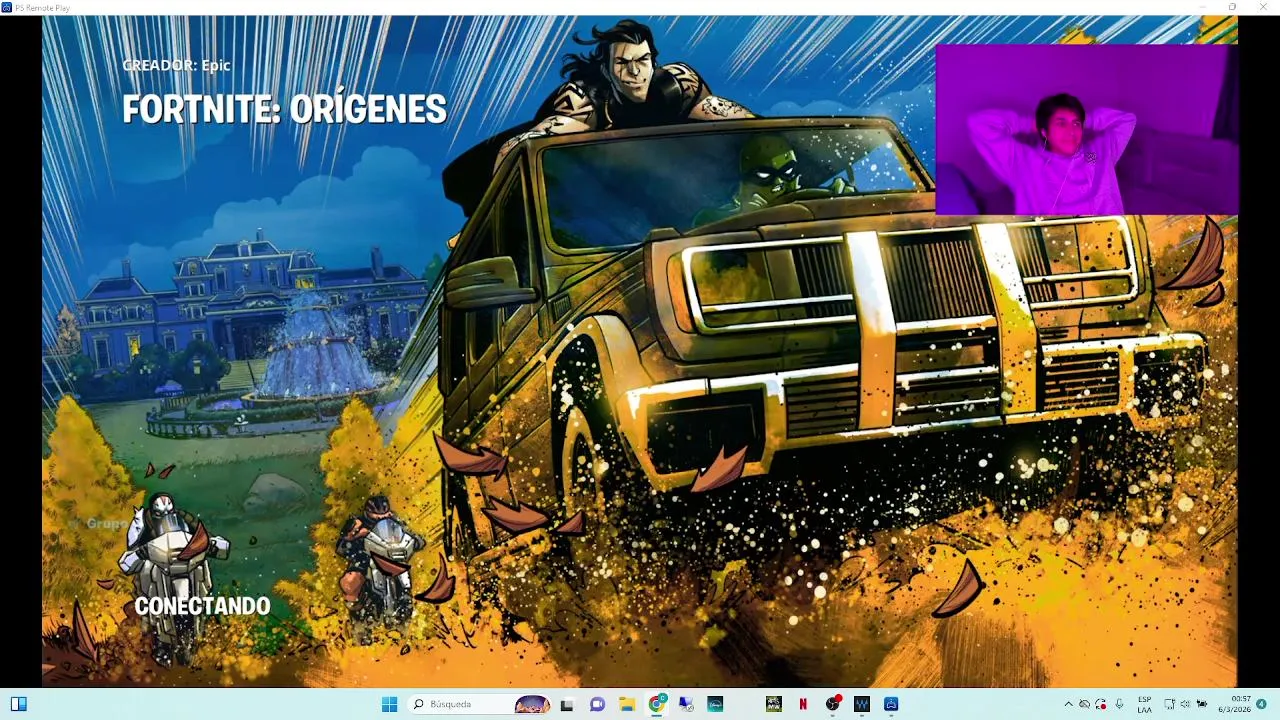Launch Netflix from the taskbar

[x=803, y=704]
